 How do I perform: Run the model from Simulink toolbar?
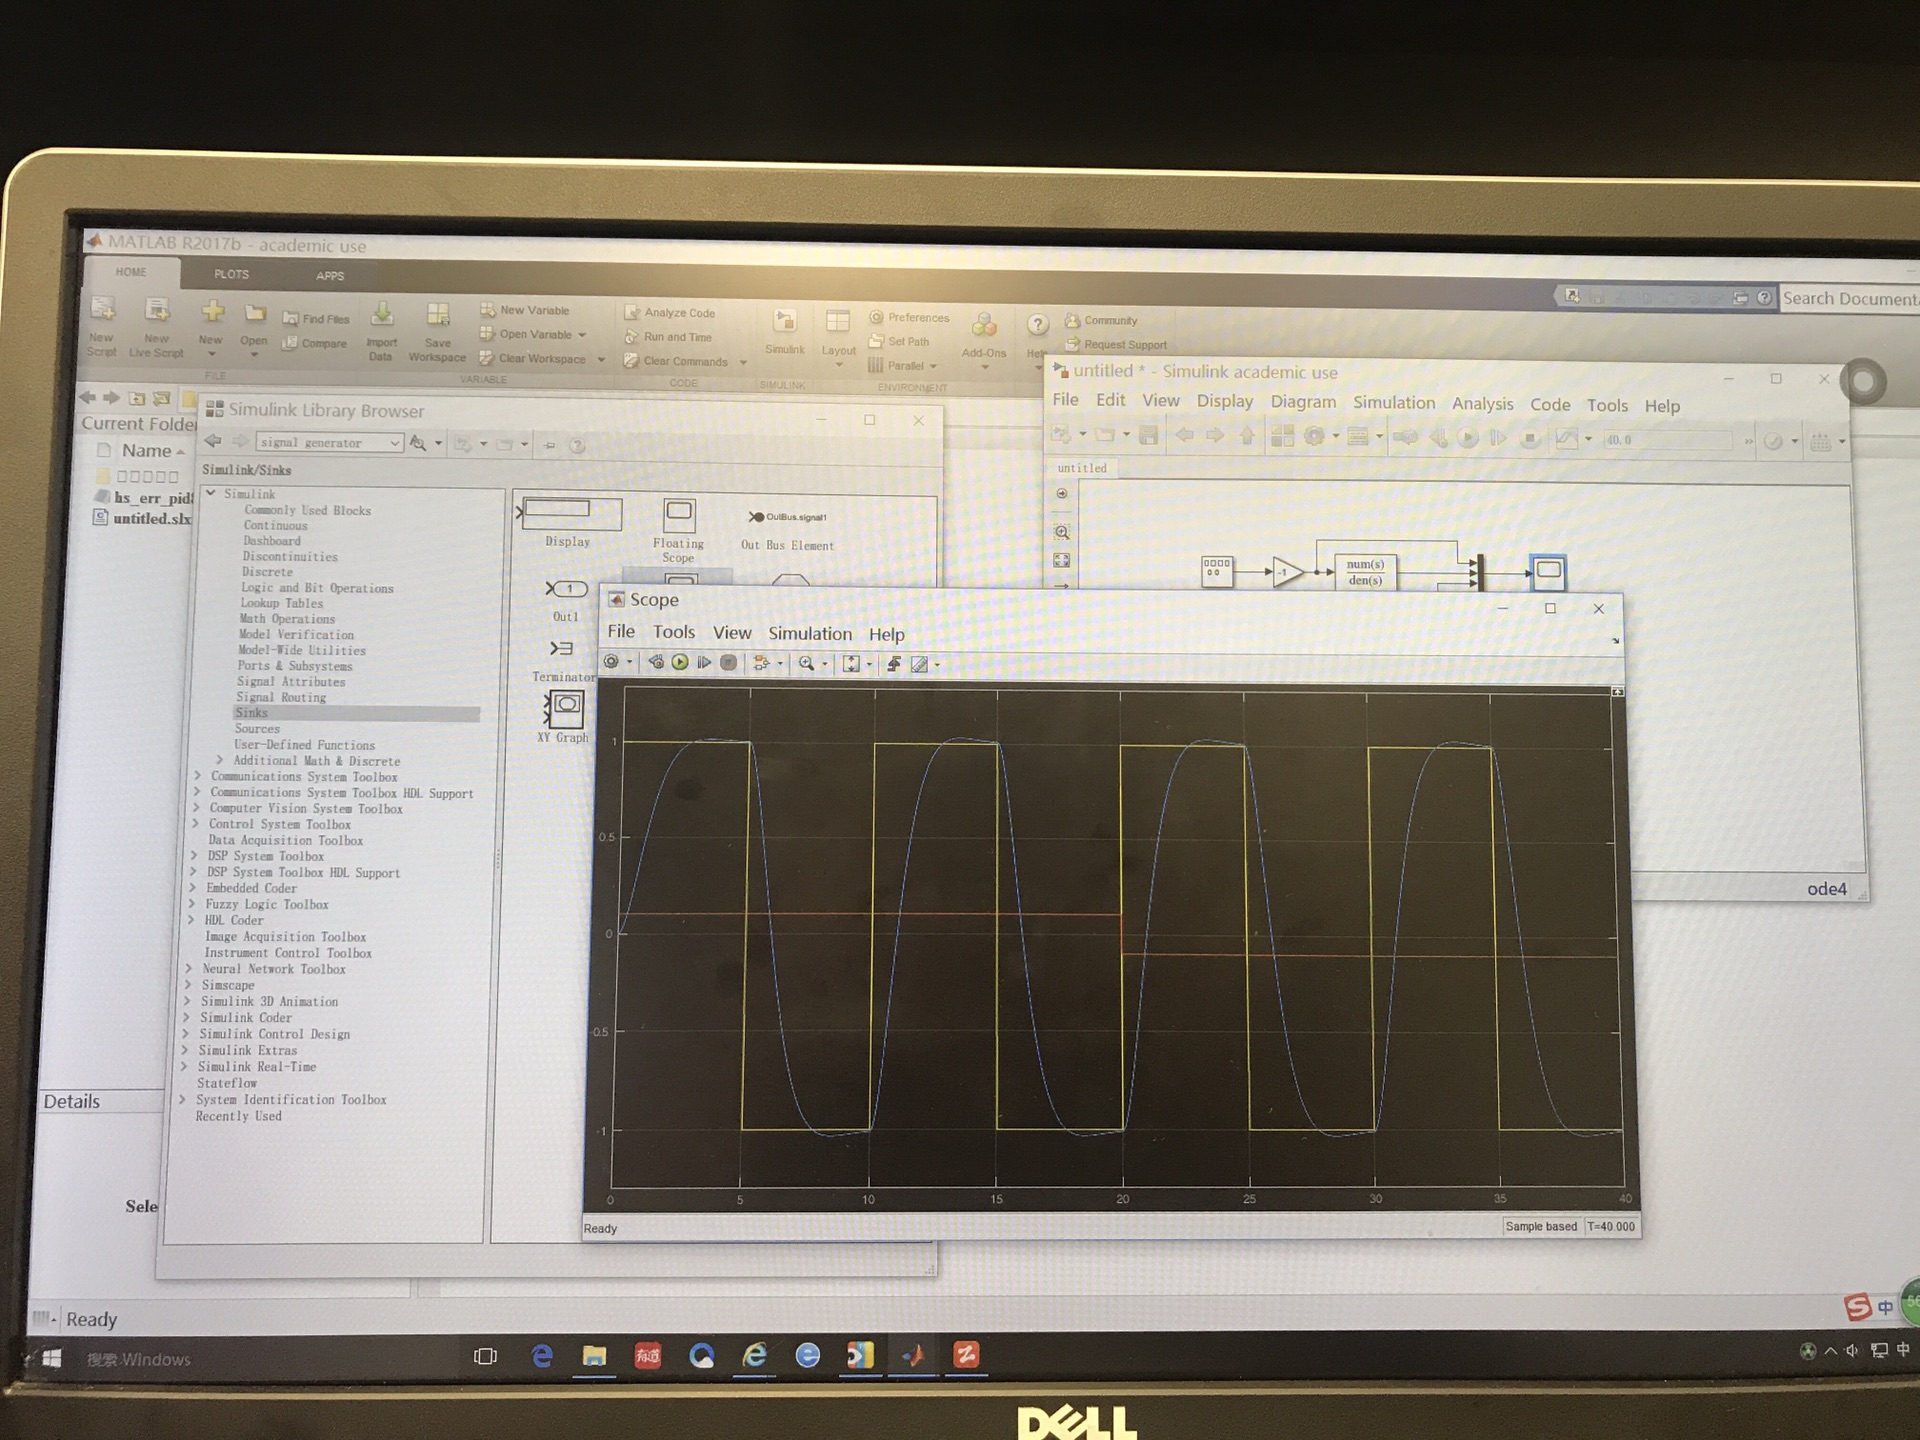click(1467, 438)
